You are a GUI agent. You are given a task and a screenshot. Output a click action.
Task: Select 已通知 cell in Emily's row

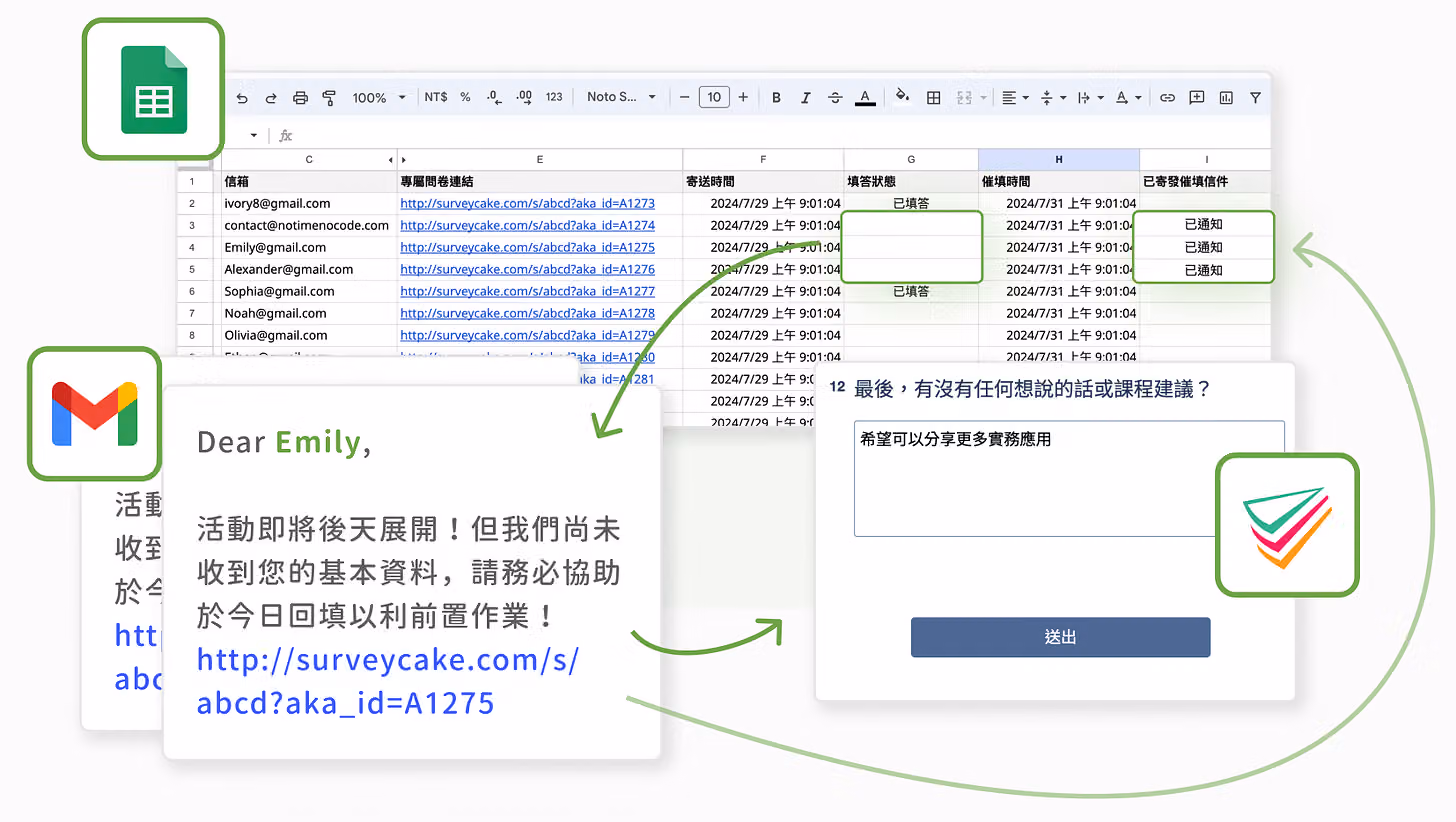pos(1204,247)
